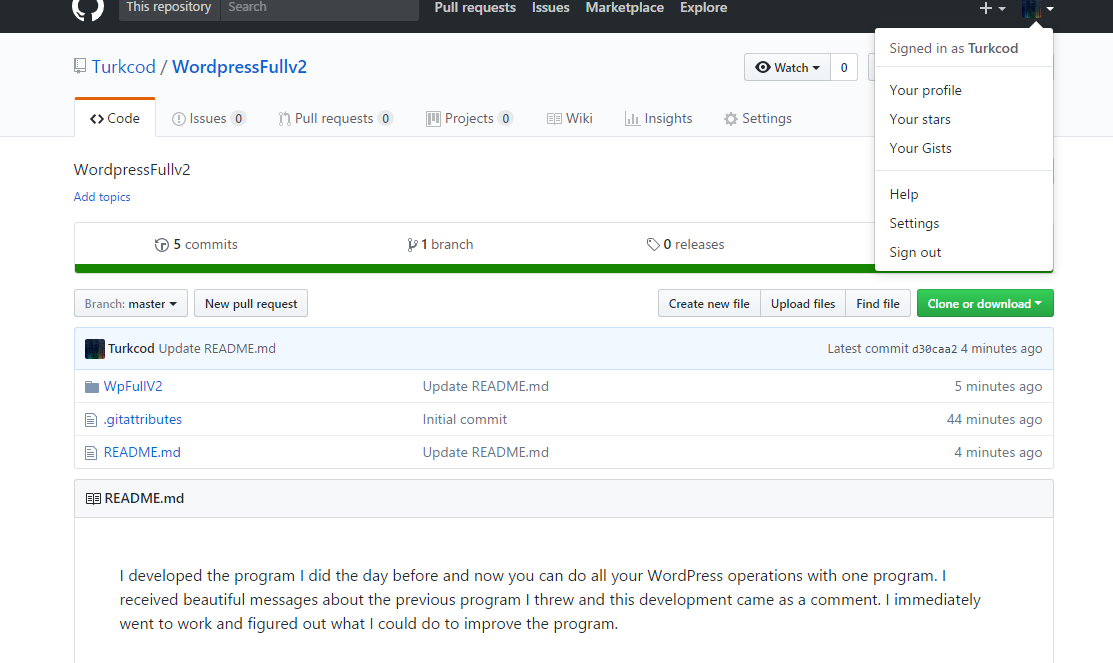
Task: Focus the repository search field
Action: (x=318, y=9)
